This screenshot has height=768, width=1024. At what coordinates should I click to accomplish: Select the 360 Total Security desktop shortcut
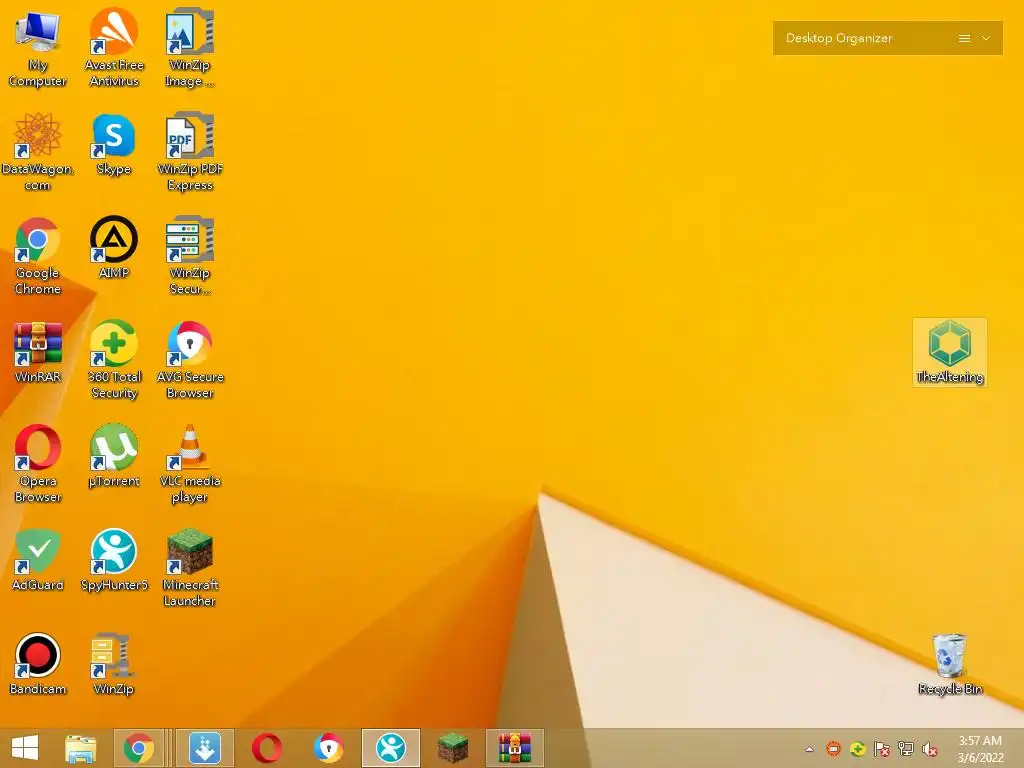tap(114, 360)
